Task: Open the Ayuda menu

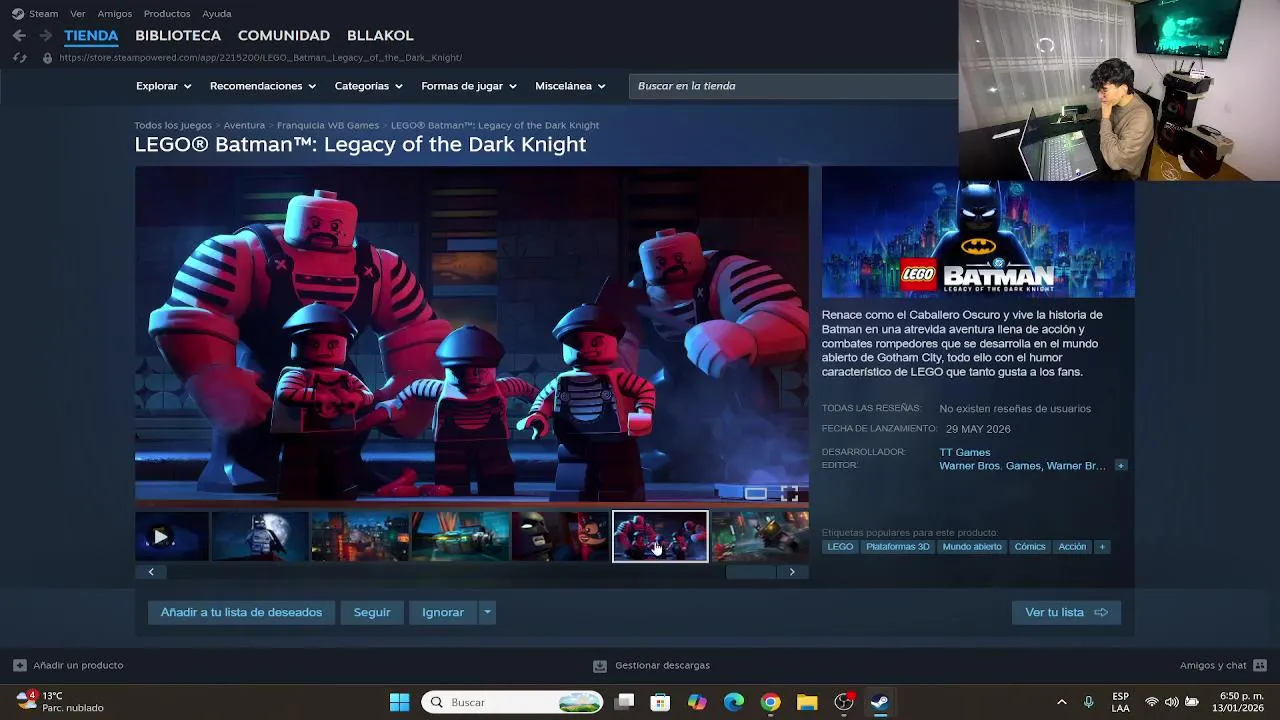Action: 217,14
